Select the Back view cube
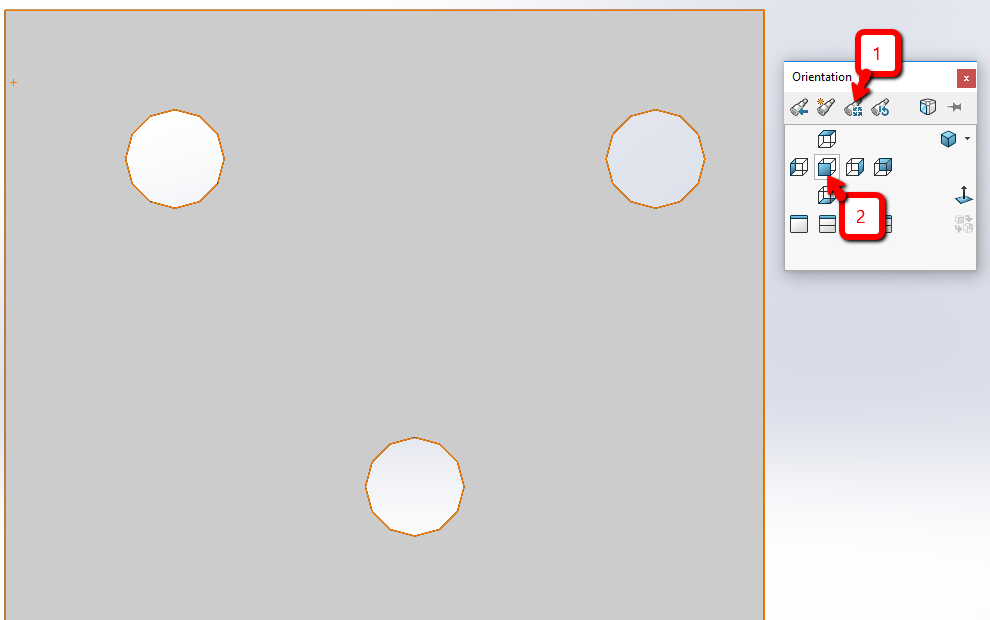Viewport: 990px width, 620px height. (x=883, y=167)
